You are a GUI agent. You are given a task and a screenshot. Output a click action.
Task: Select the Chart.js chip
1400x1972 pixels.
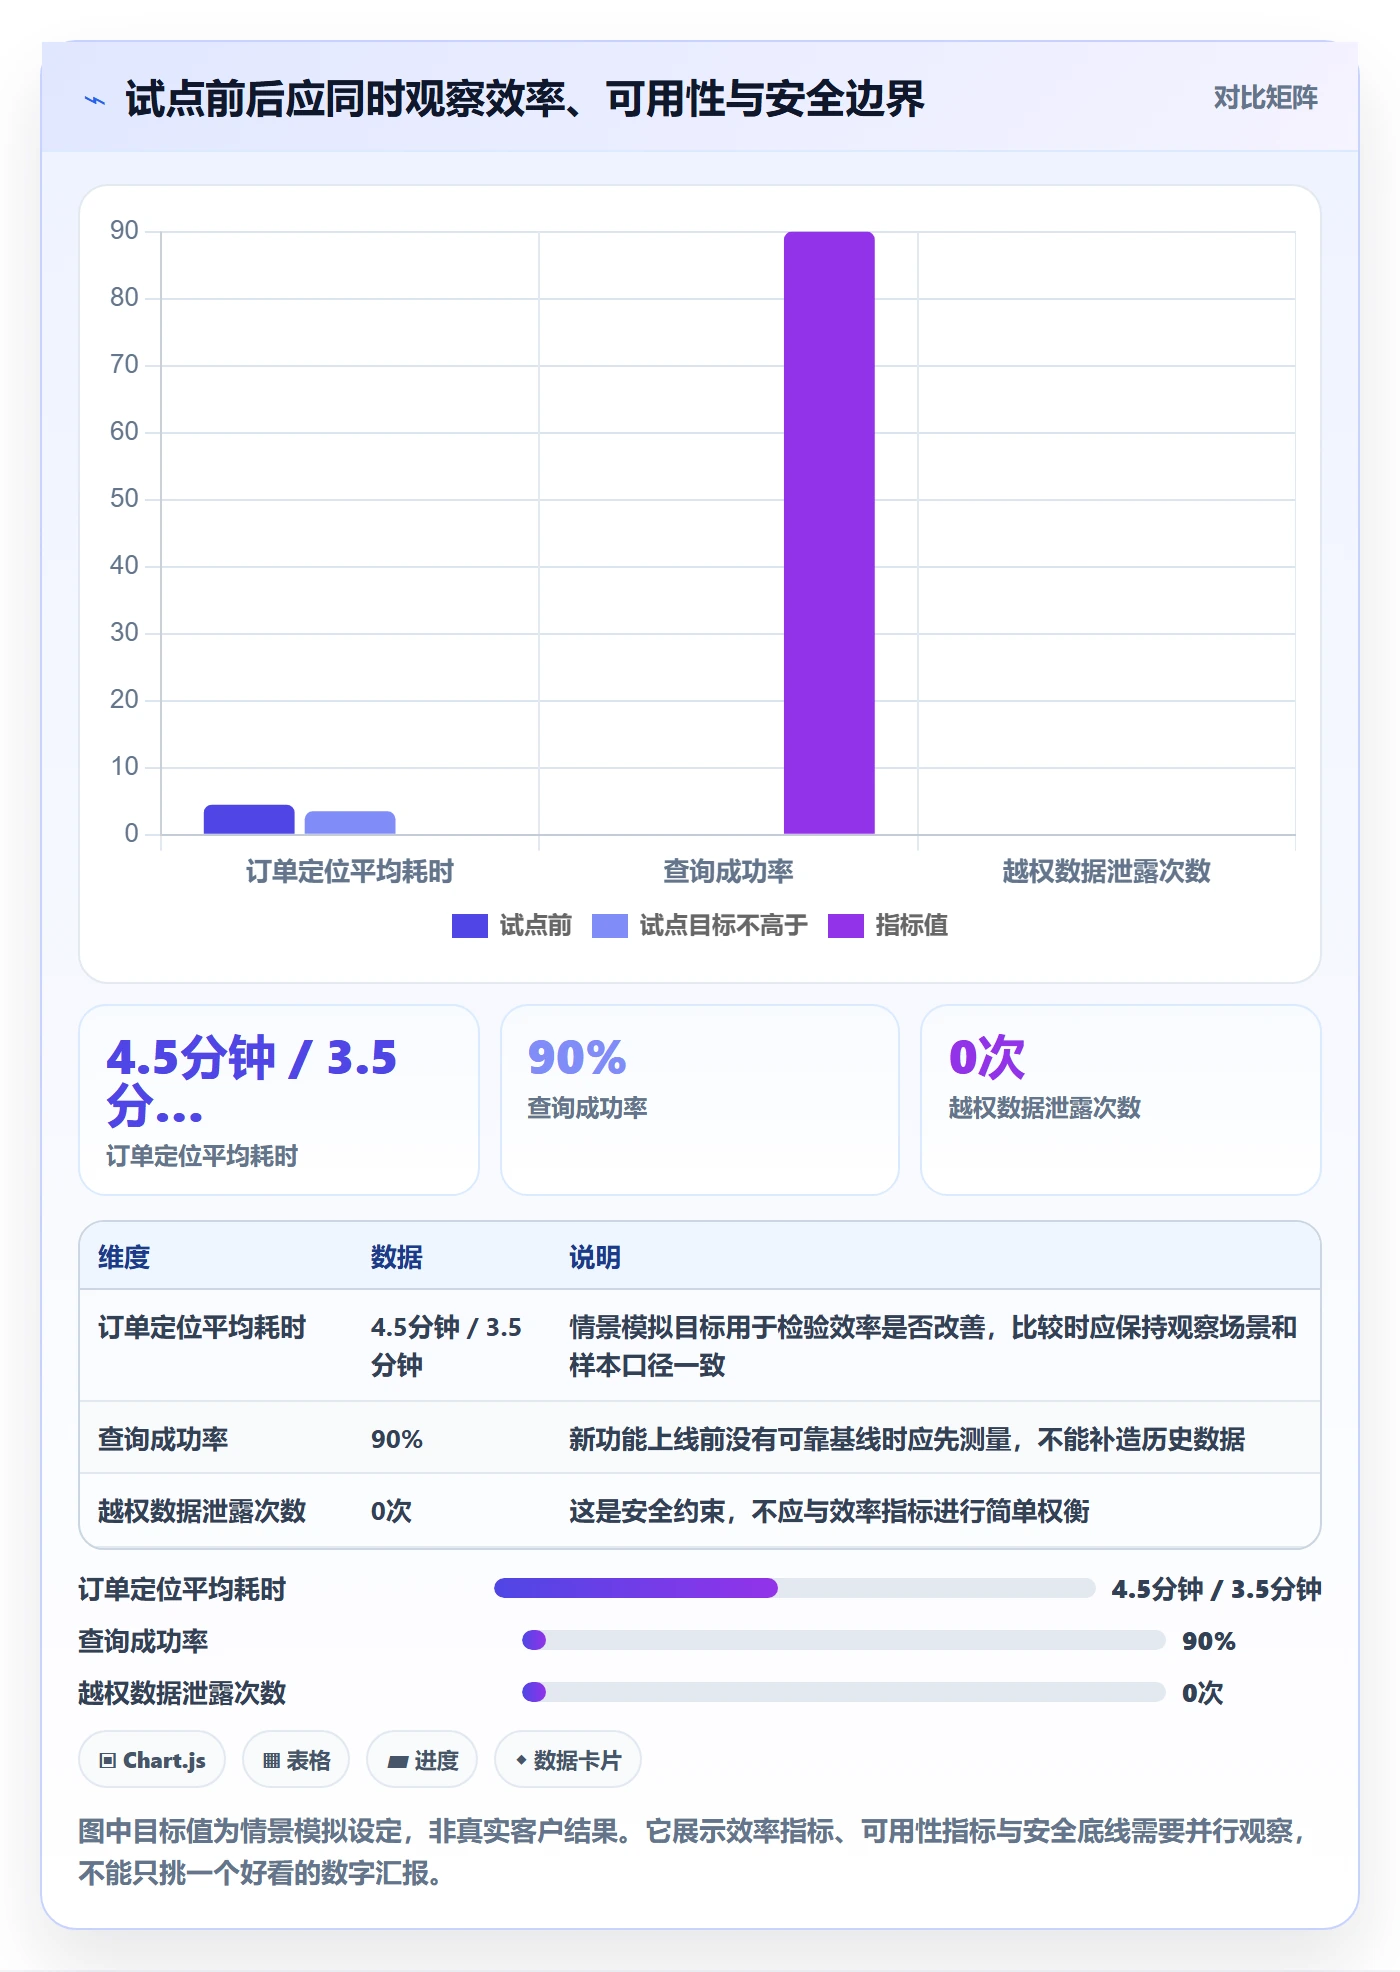[152, 1759]
